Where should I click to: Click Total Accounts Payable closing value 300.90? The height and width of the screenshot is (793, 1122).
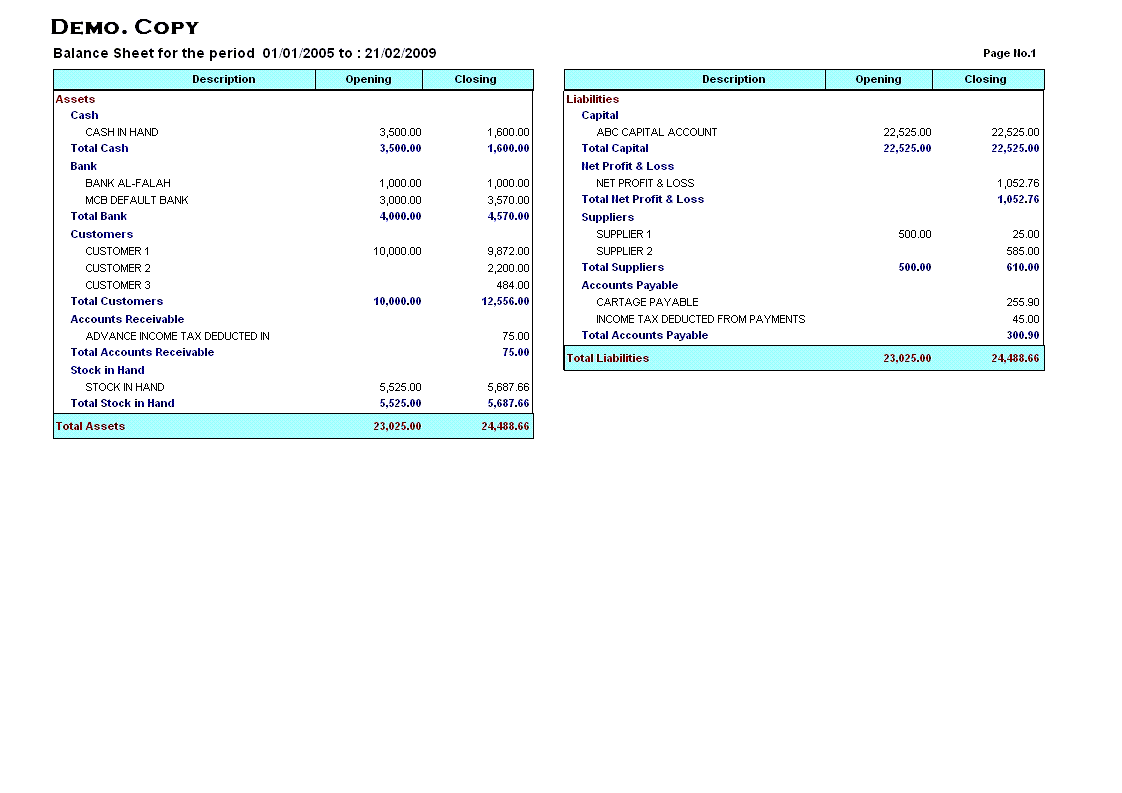point(1023,335)
